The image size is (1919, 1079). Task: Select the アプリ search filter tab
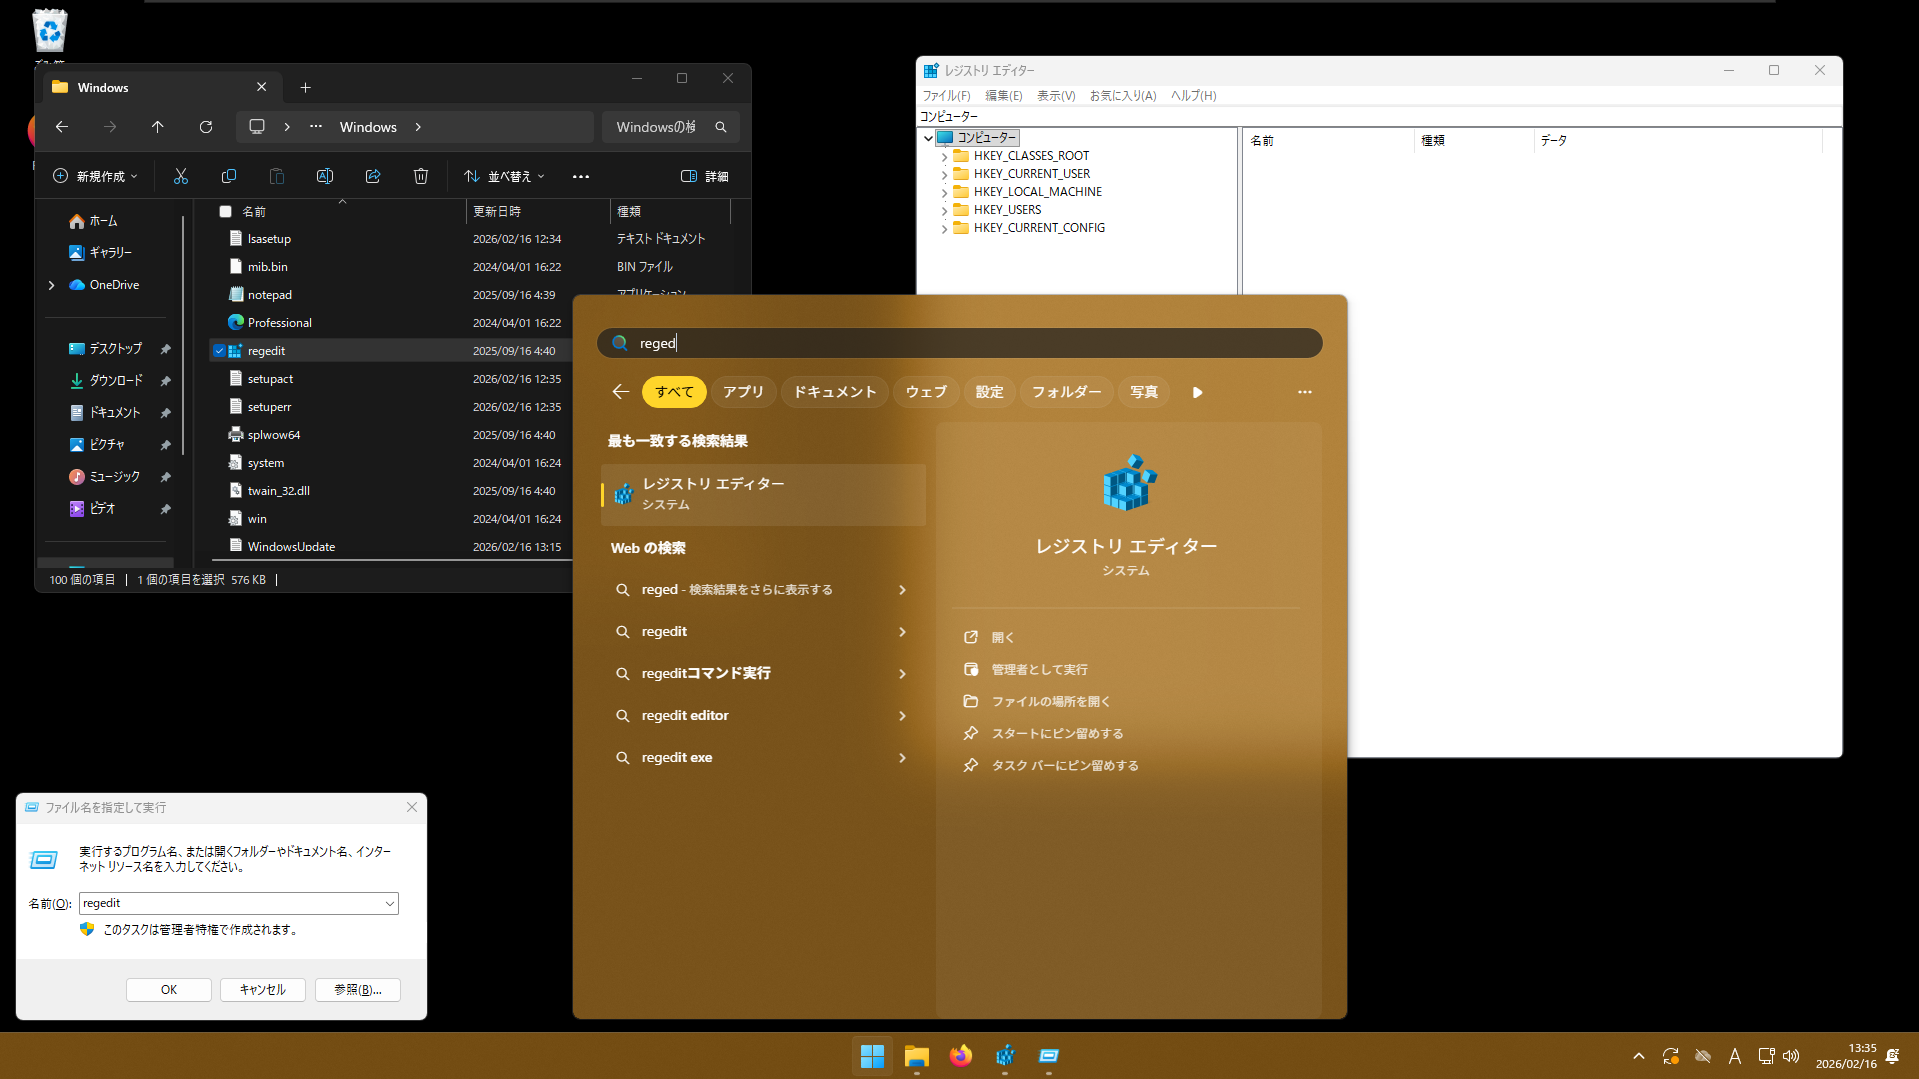[743, 392]
